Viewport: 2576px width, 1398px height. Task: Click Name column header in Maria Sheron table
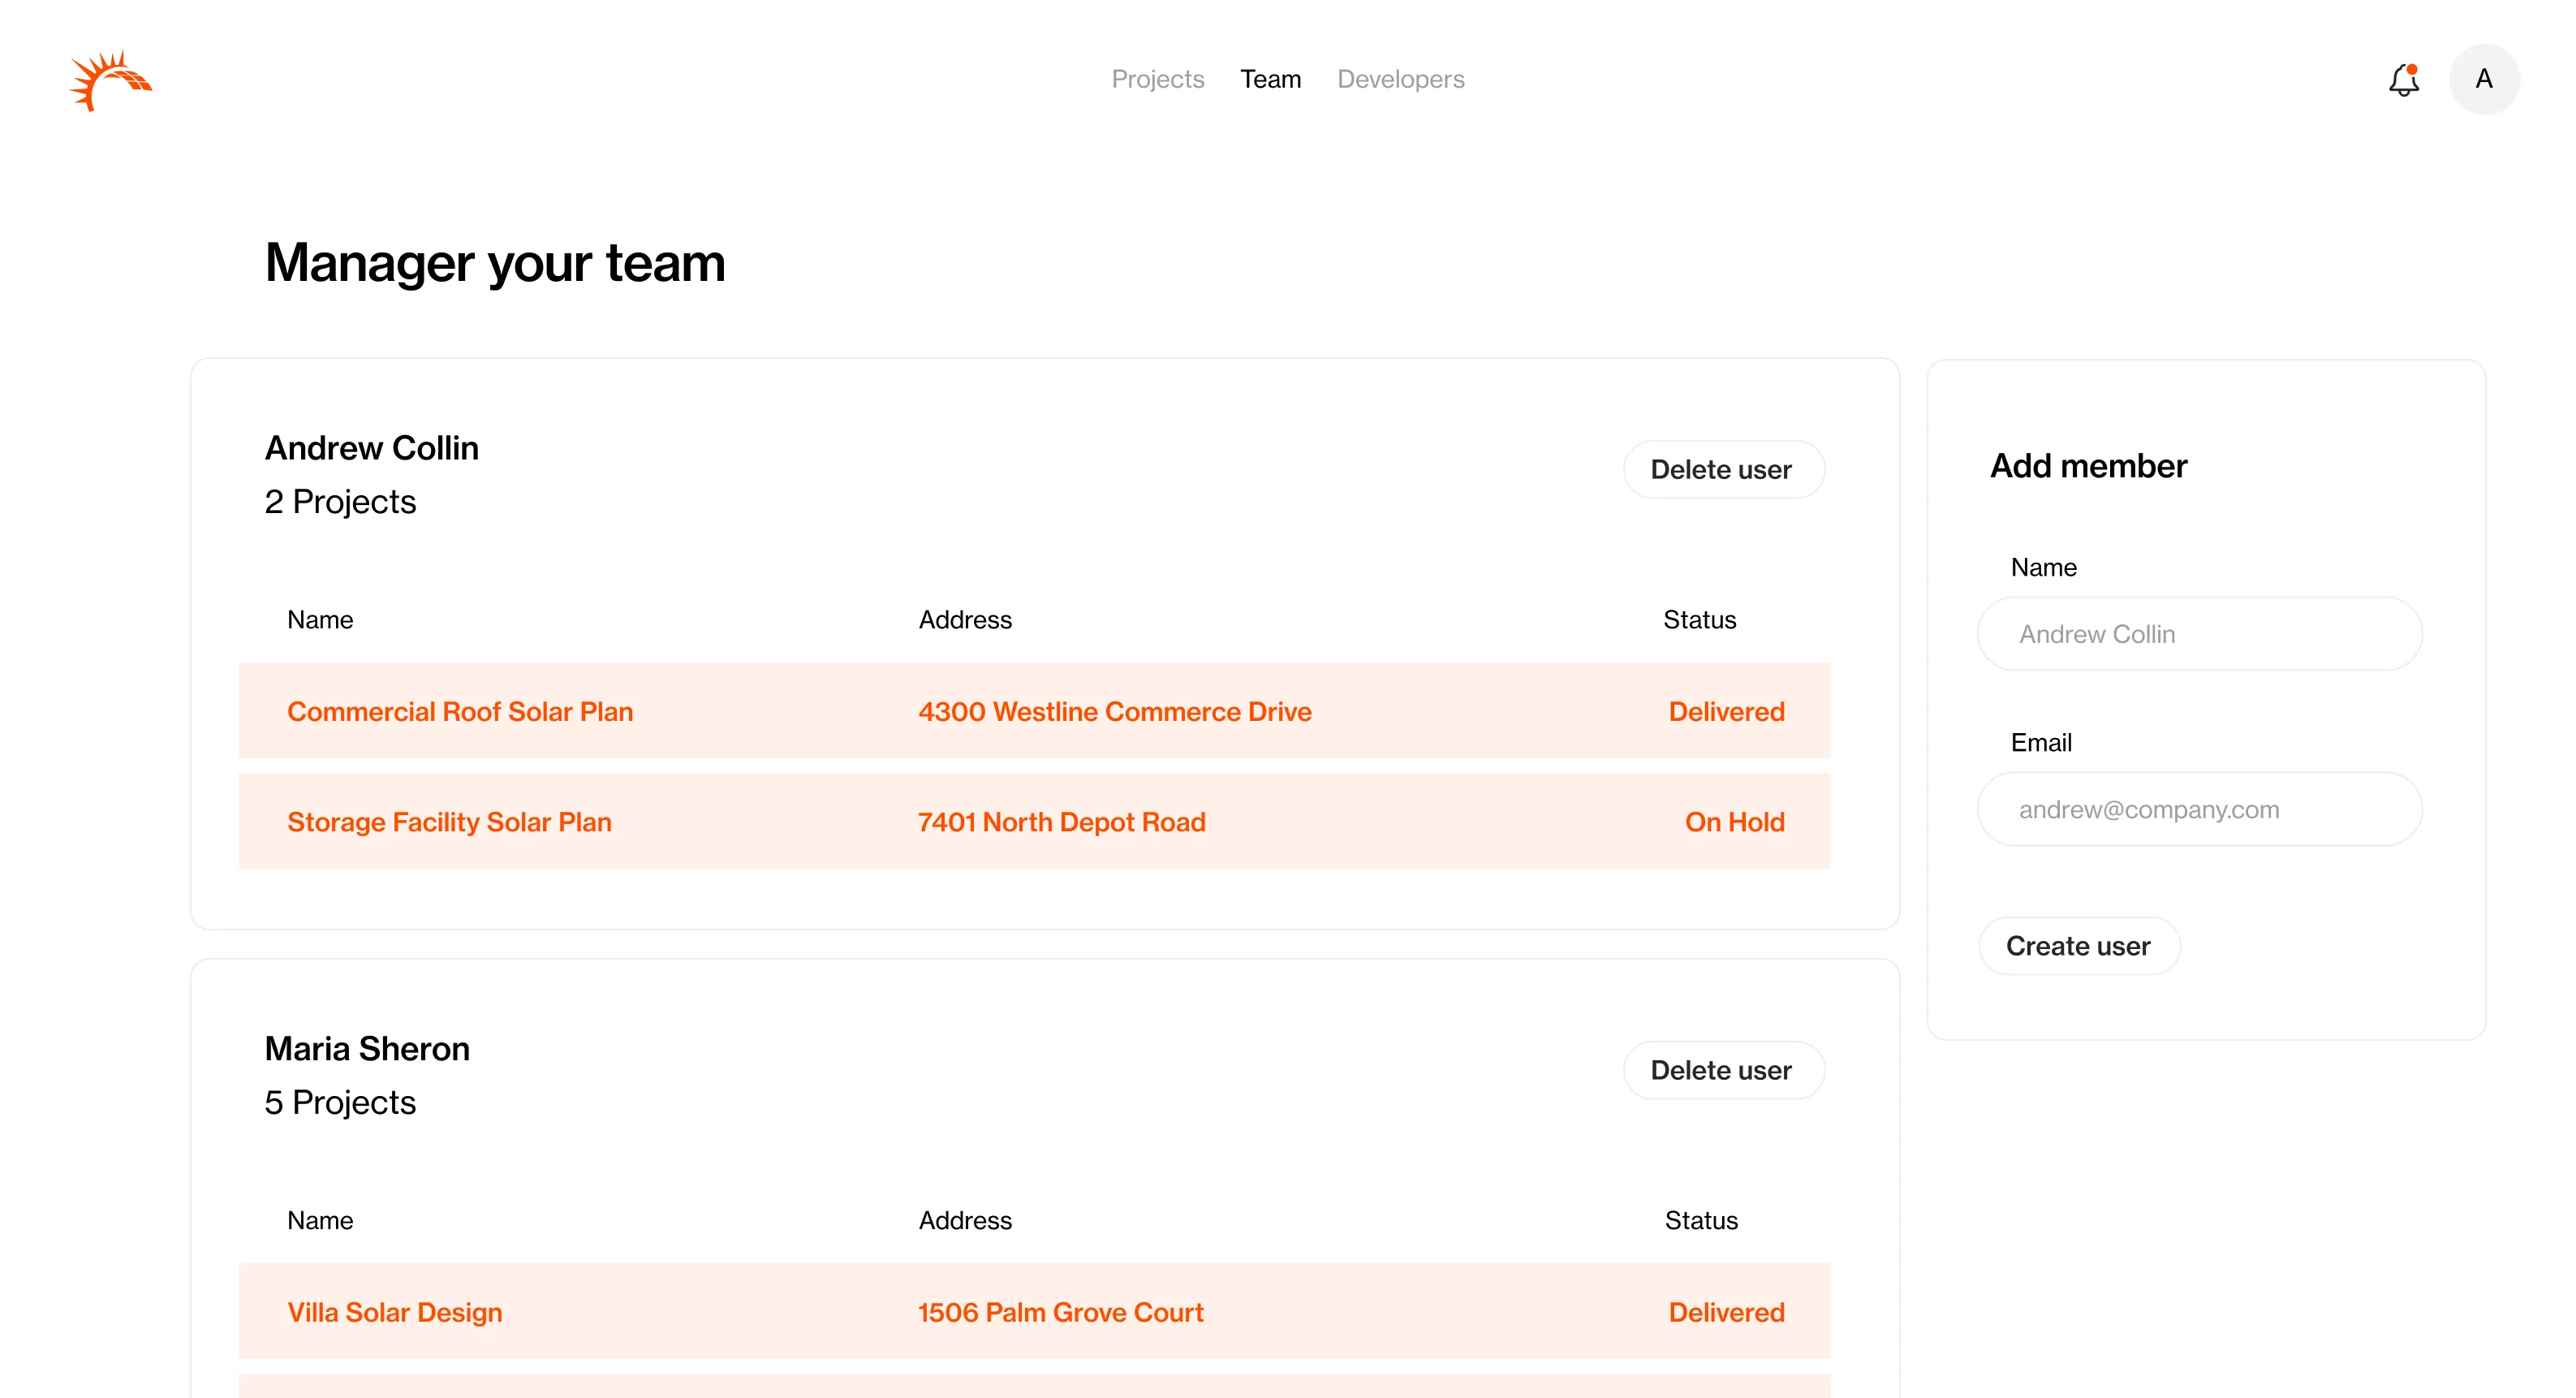(320, 1221)
